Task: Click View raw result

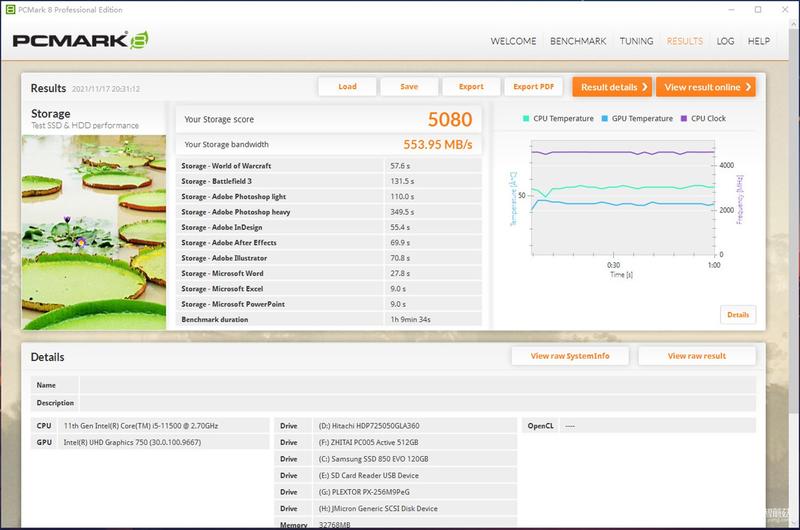Action: click(x=696, y=356)
